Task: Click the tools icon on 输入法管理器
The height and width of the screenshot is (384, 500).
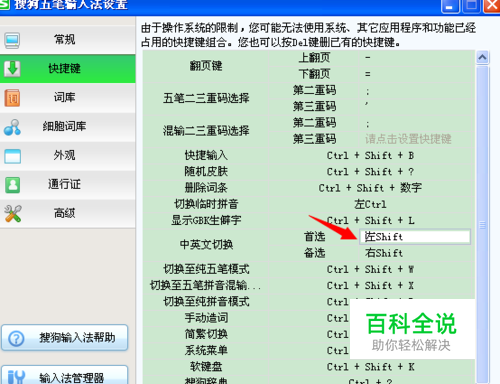Action: point(16,377)
